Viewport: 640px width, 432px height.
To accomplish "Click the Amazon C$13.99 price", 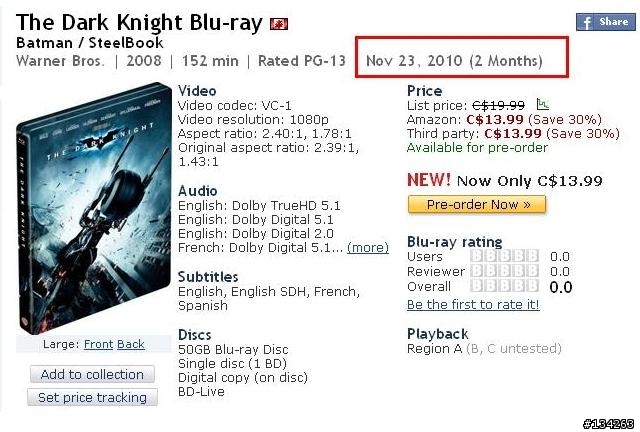I will (495, 120).
